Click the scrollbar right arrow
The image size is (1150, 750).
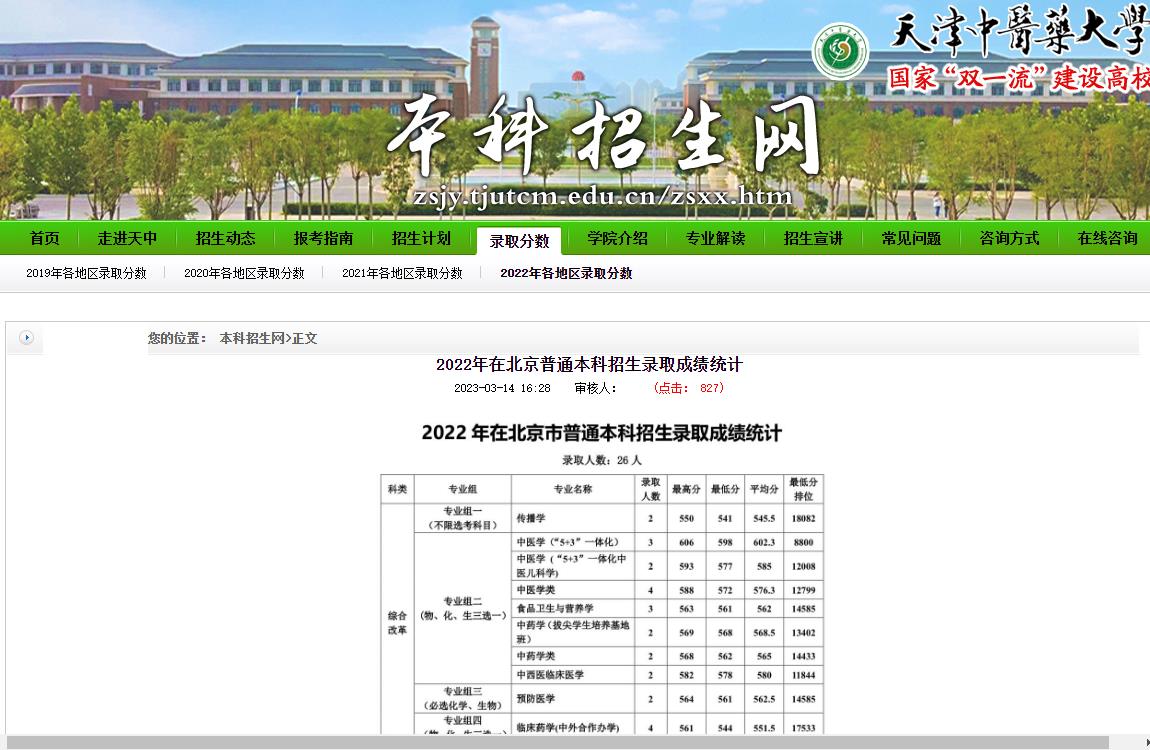[x=1146, y=743]
